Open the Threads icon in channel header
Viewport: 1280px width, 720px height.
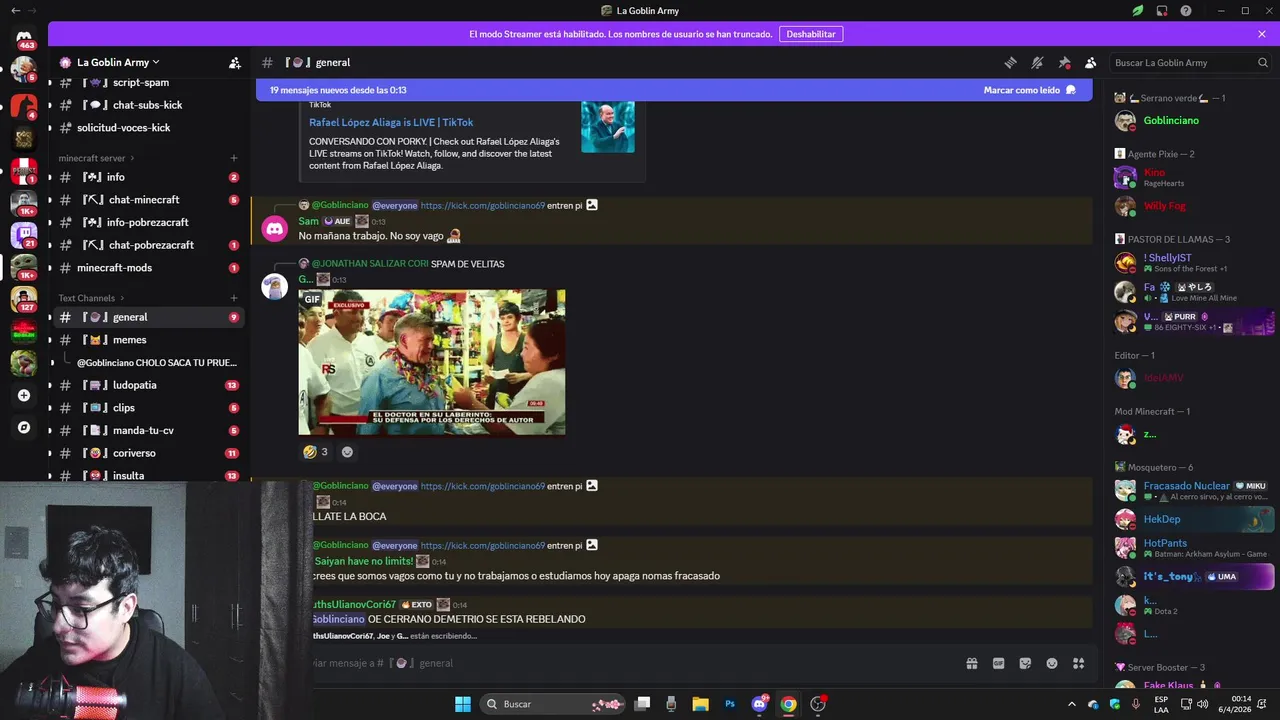point(1010,62)
